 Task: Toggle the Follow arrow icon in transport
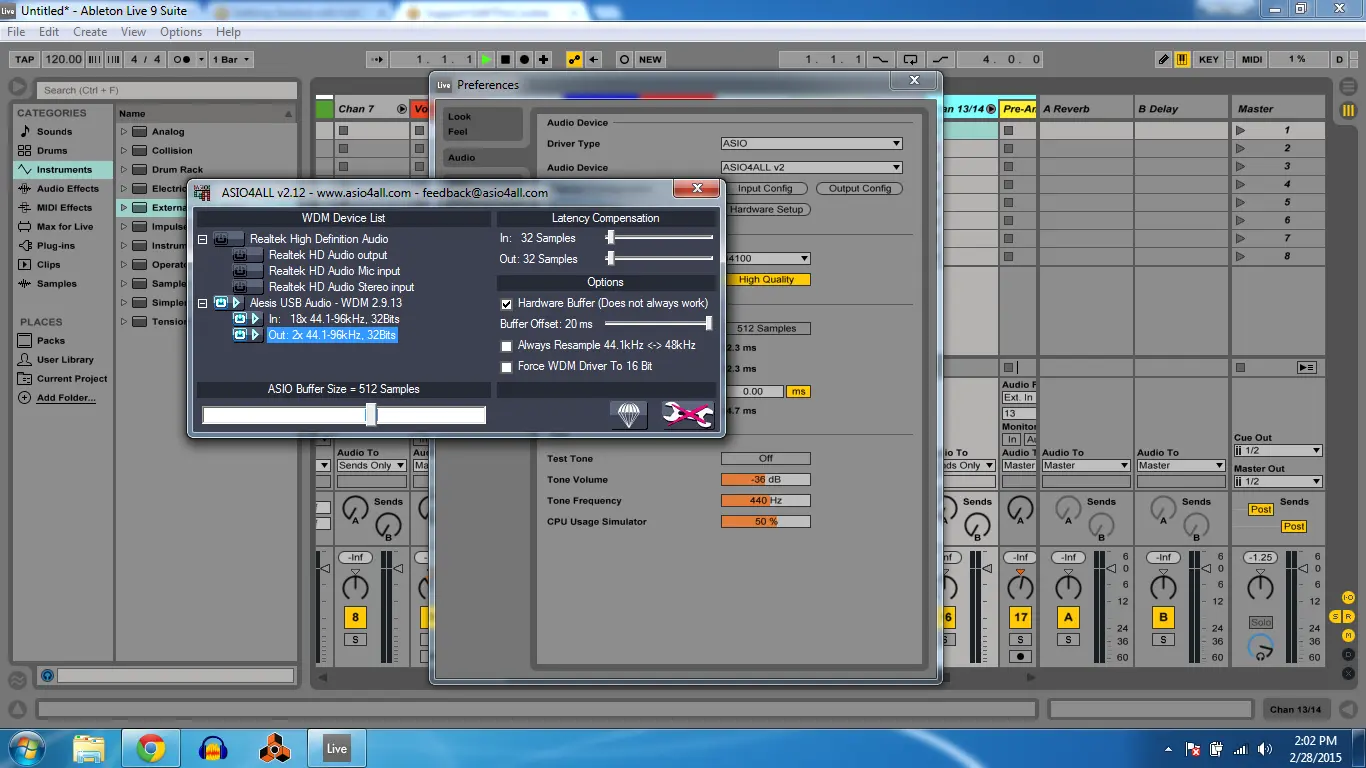pyautogui.click(x=377, y=59)
